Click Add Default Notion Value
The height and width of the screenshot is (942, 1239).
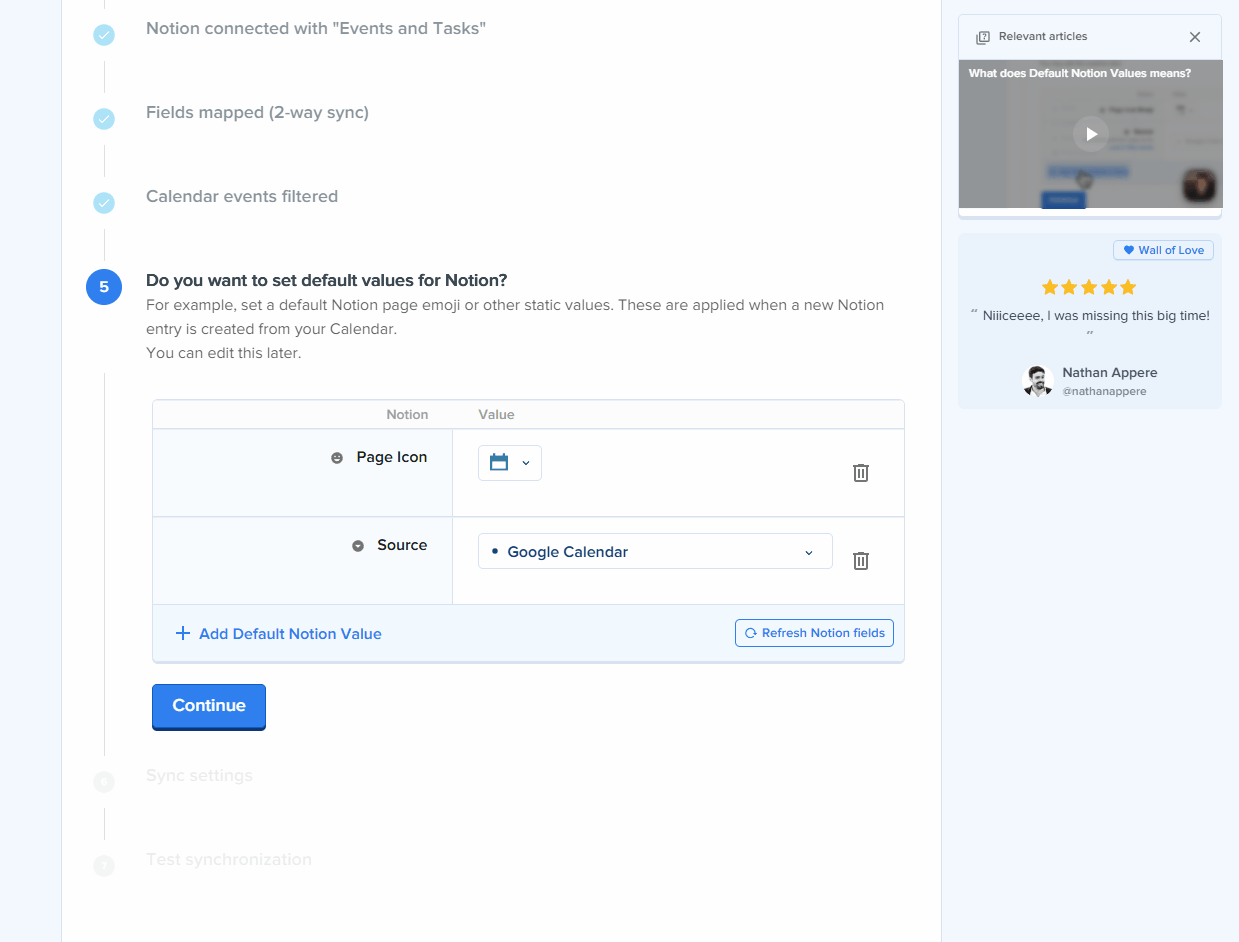coord(290,634)
